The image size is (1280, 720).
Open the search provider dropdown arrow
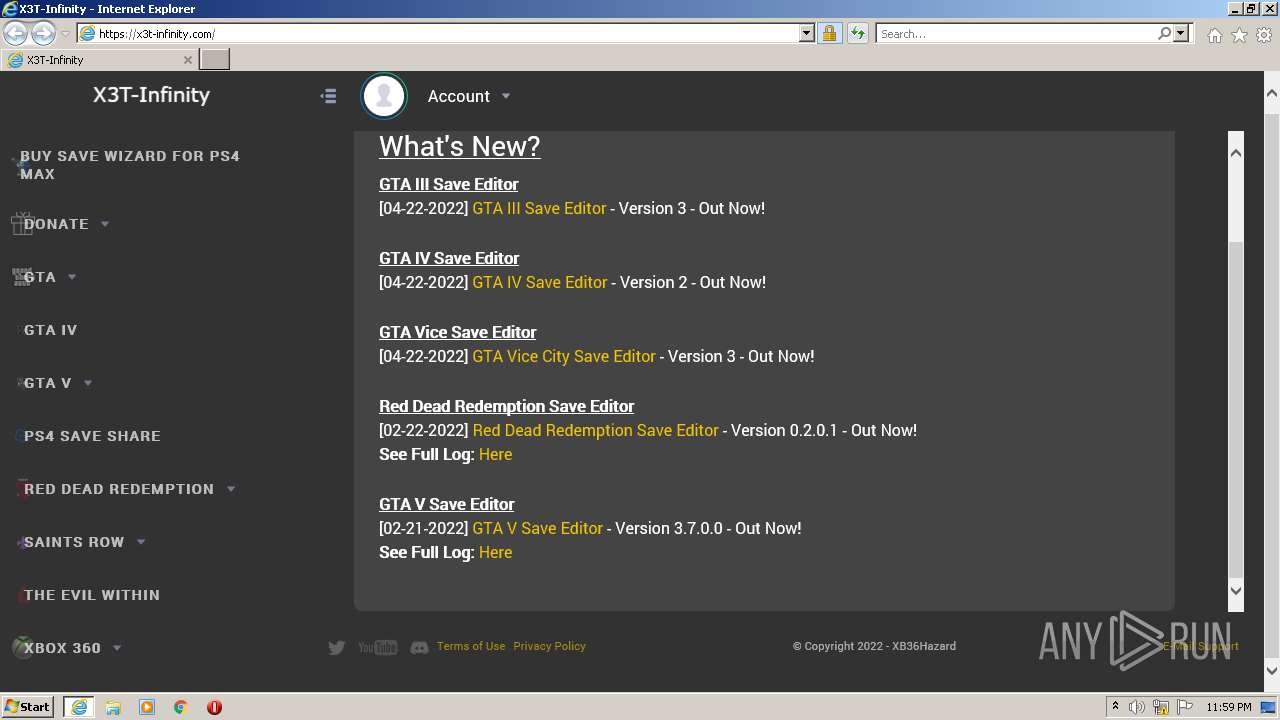pos(1181,33)
